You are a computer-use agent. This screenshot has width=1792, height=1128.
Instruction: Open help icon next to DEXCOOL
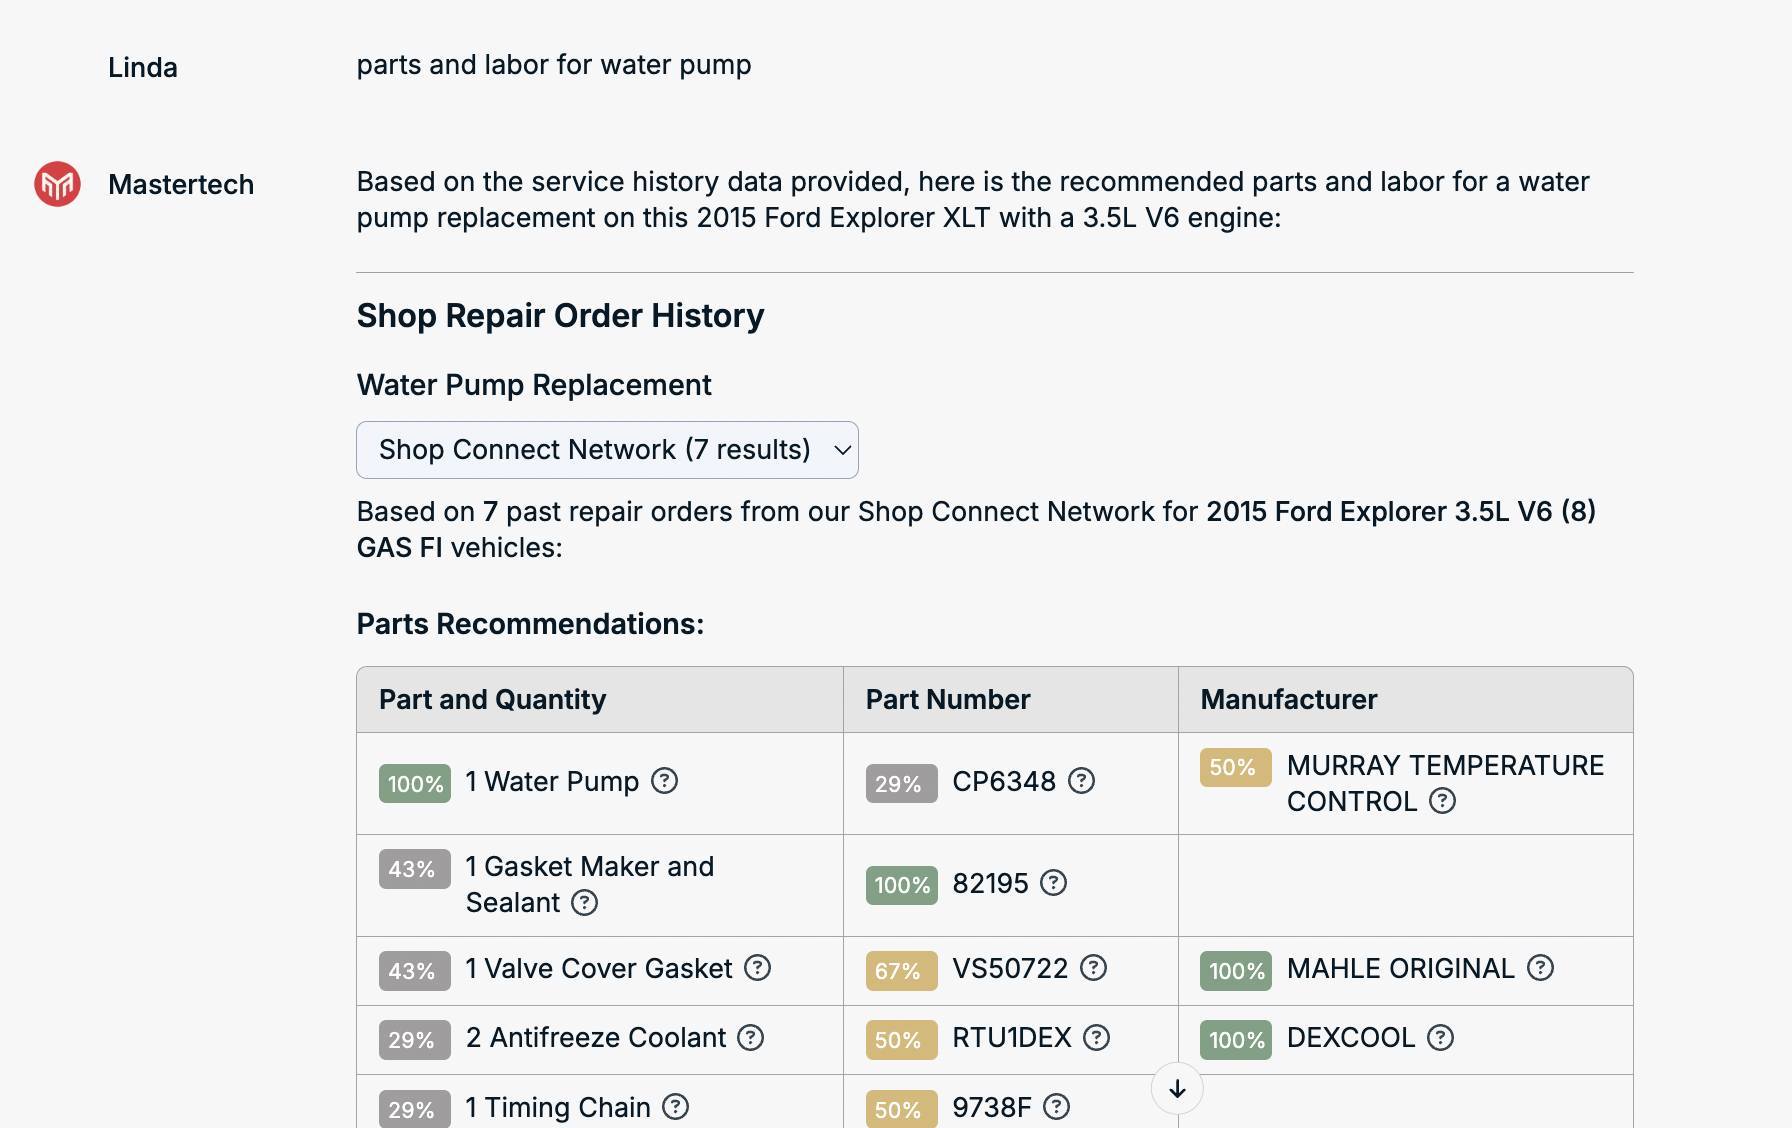click(x=1440, y=1037)
